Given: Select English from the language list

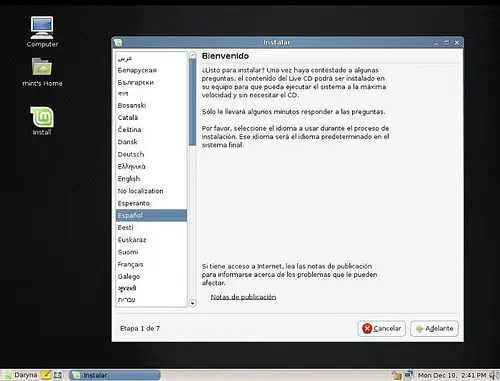Looking at the screenshot, I should 151,179.
